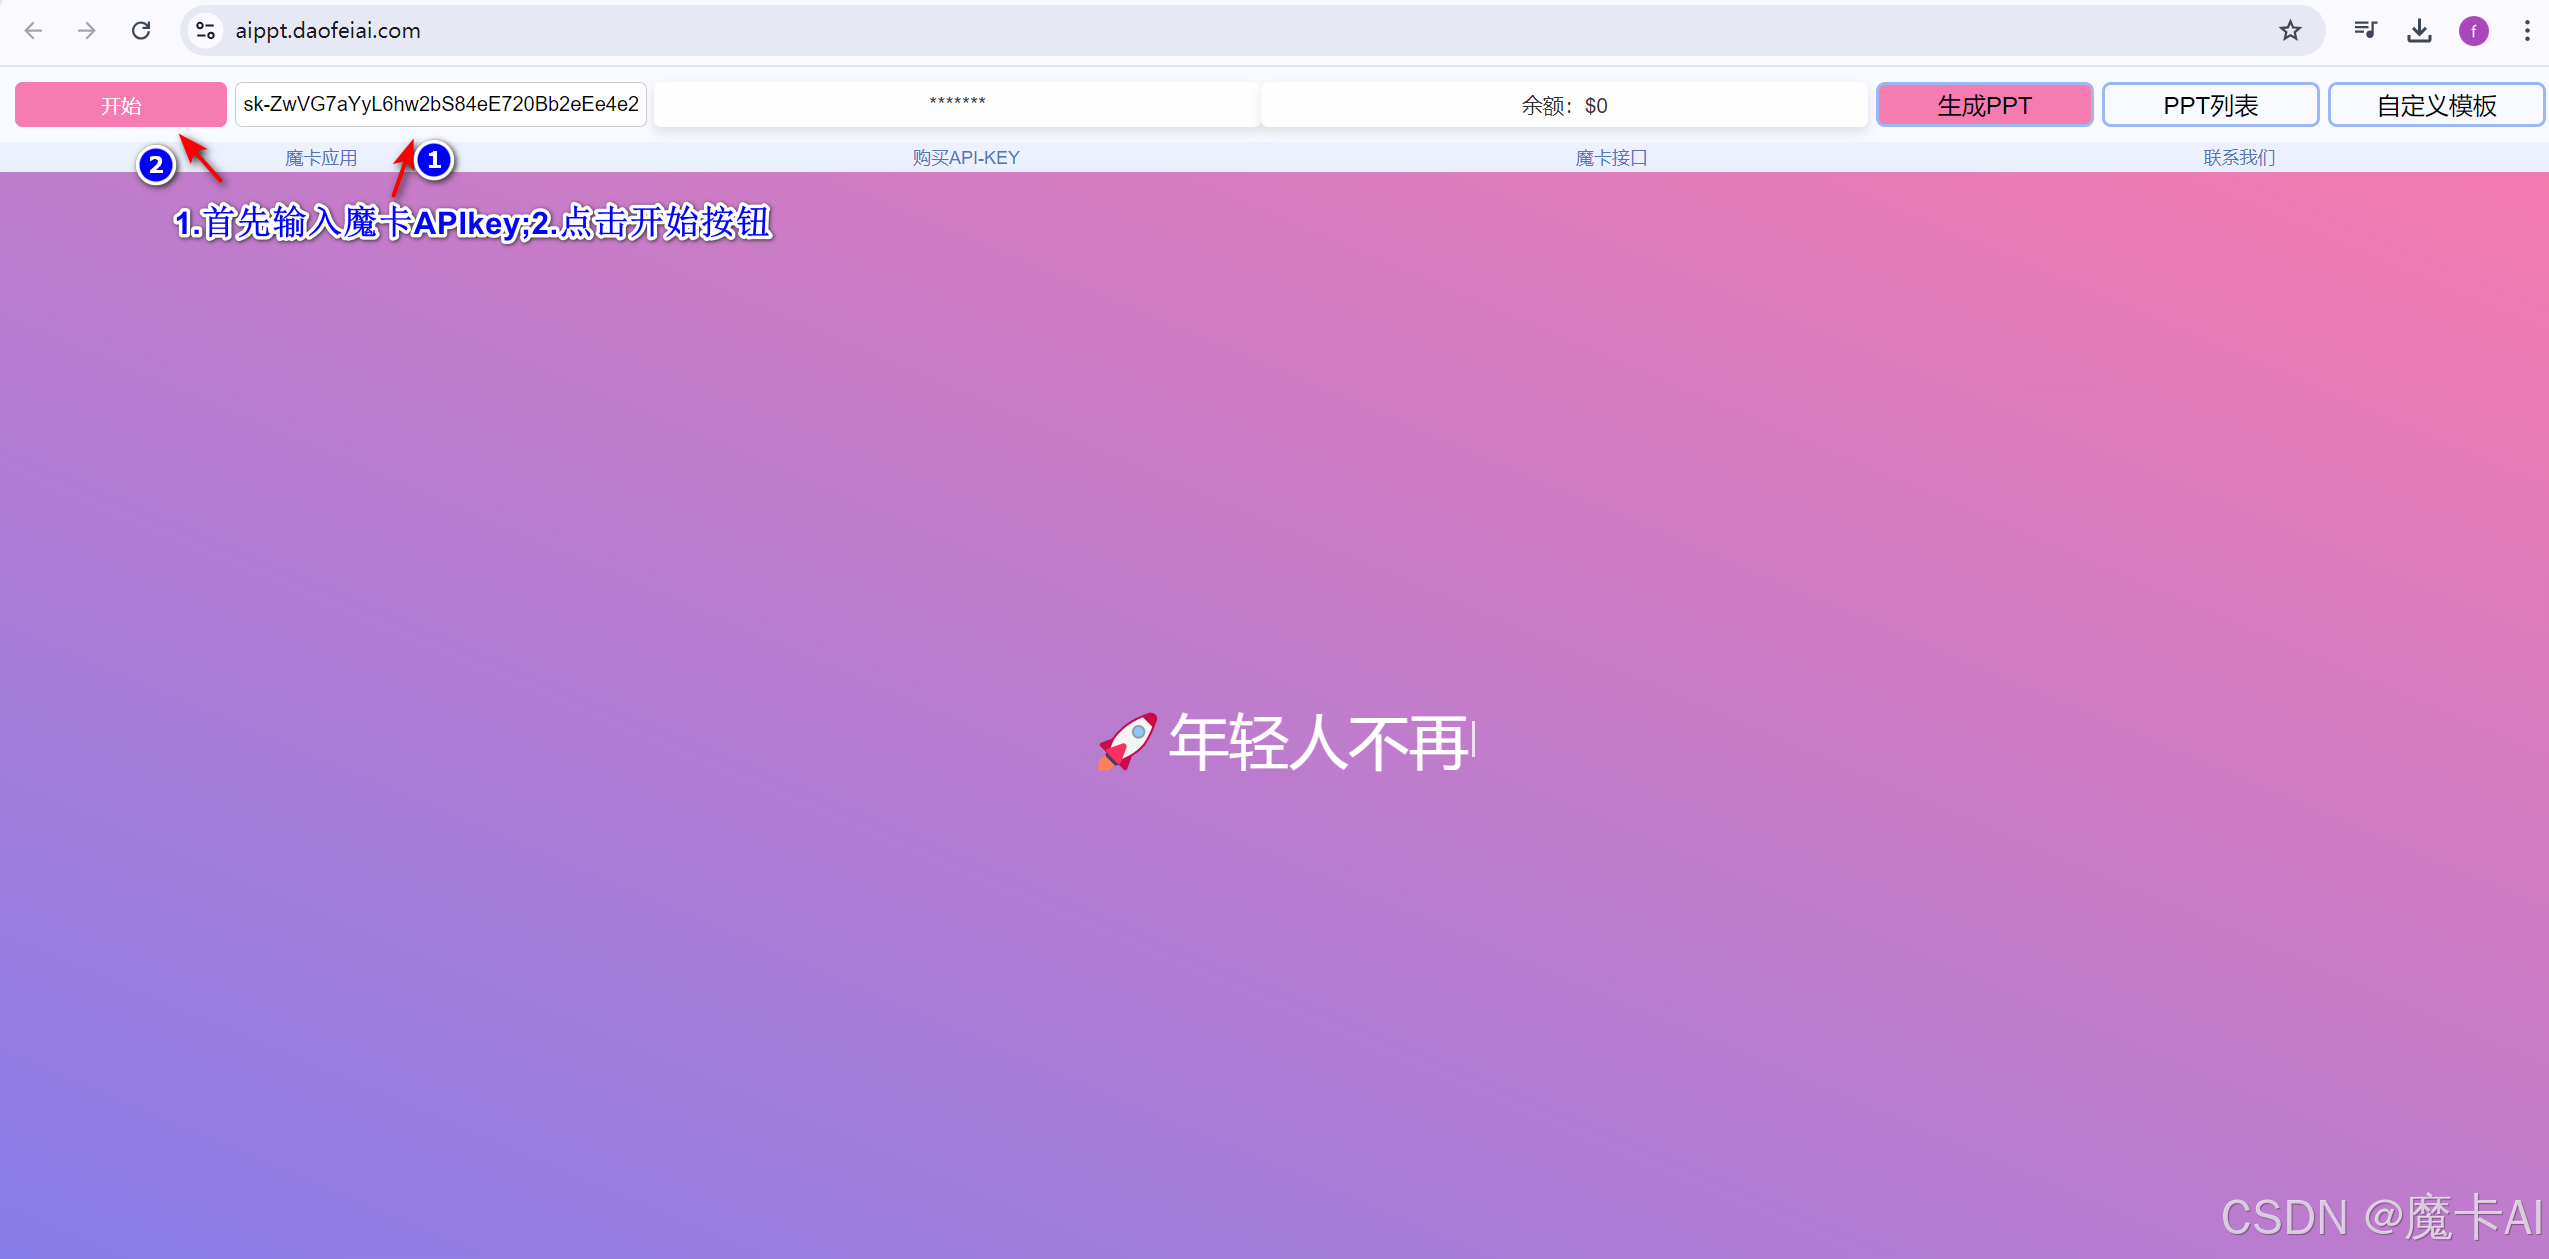Screen dimensions: 2549x1259
Task: Open site information icon in address bar
Action: 206,31
